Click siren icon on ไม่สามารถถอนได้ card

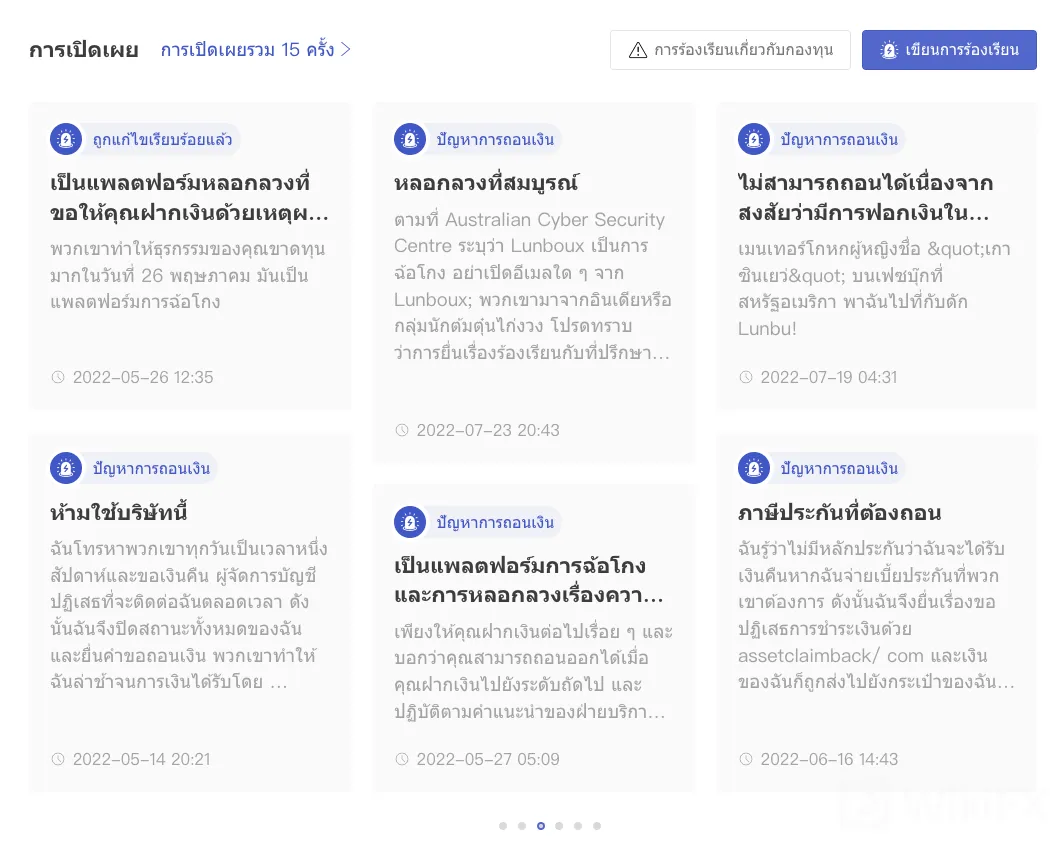[x=754, y=139]
